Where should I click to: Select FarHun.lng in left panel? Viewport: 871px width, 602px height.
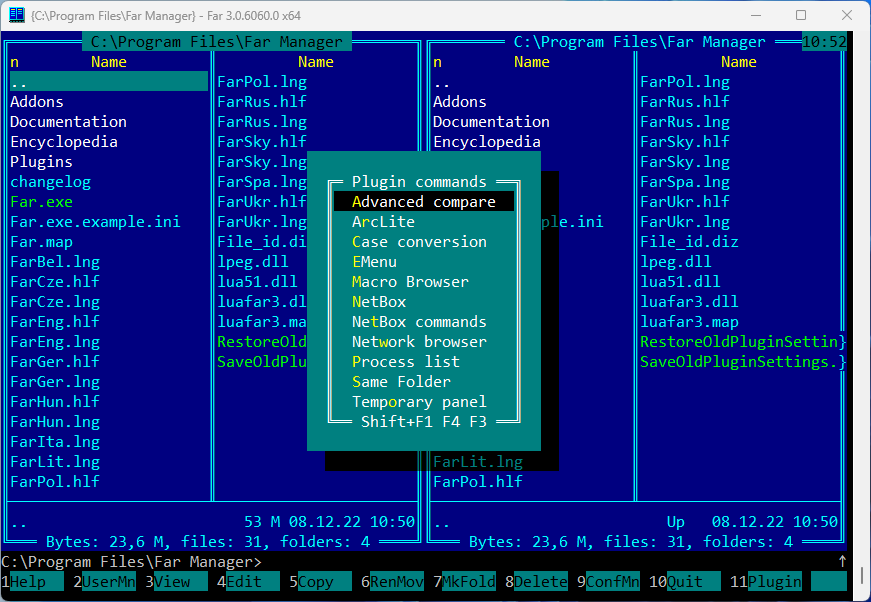pos(55,422)
